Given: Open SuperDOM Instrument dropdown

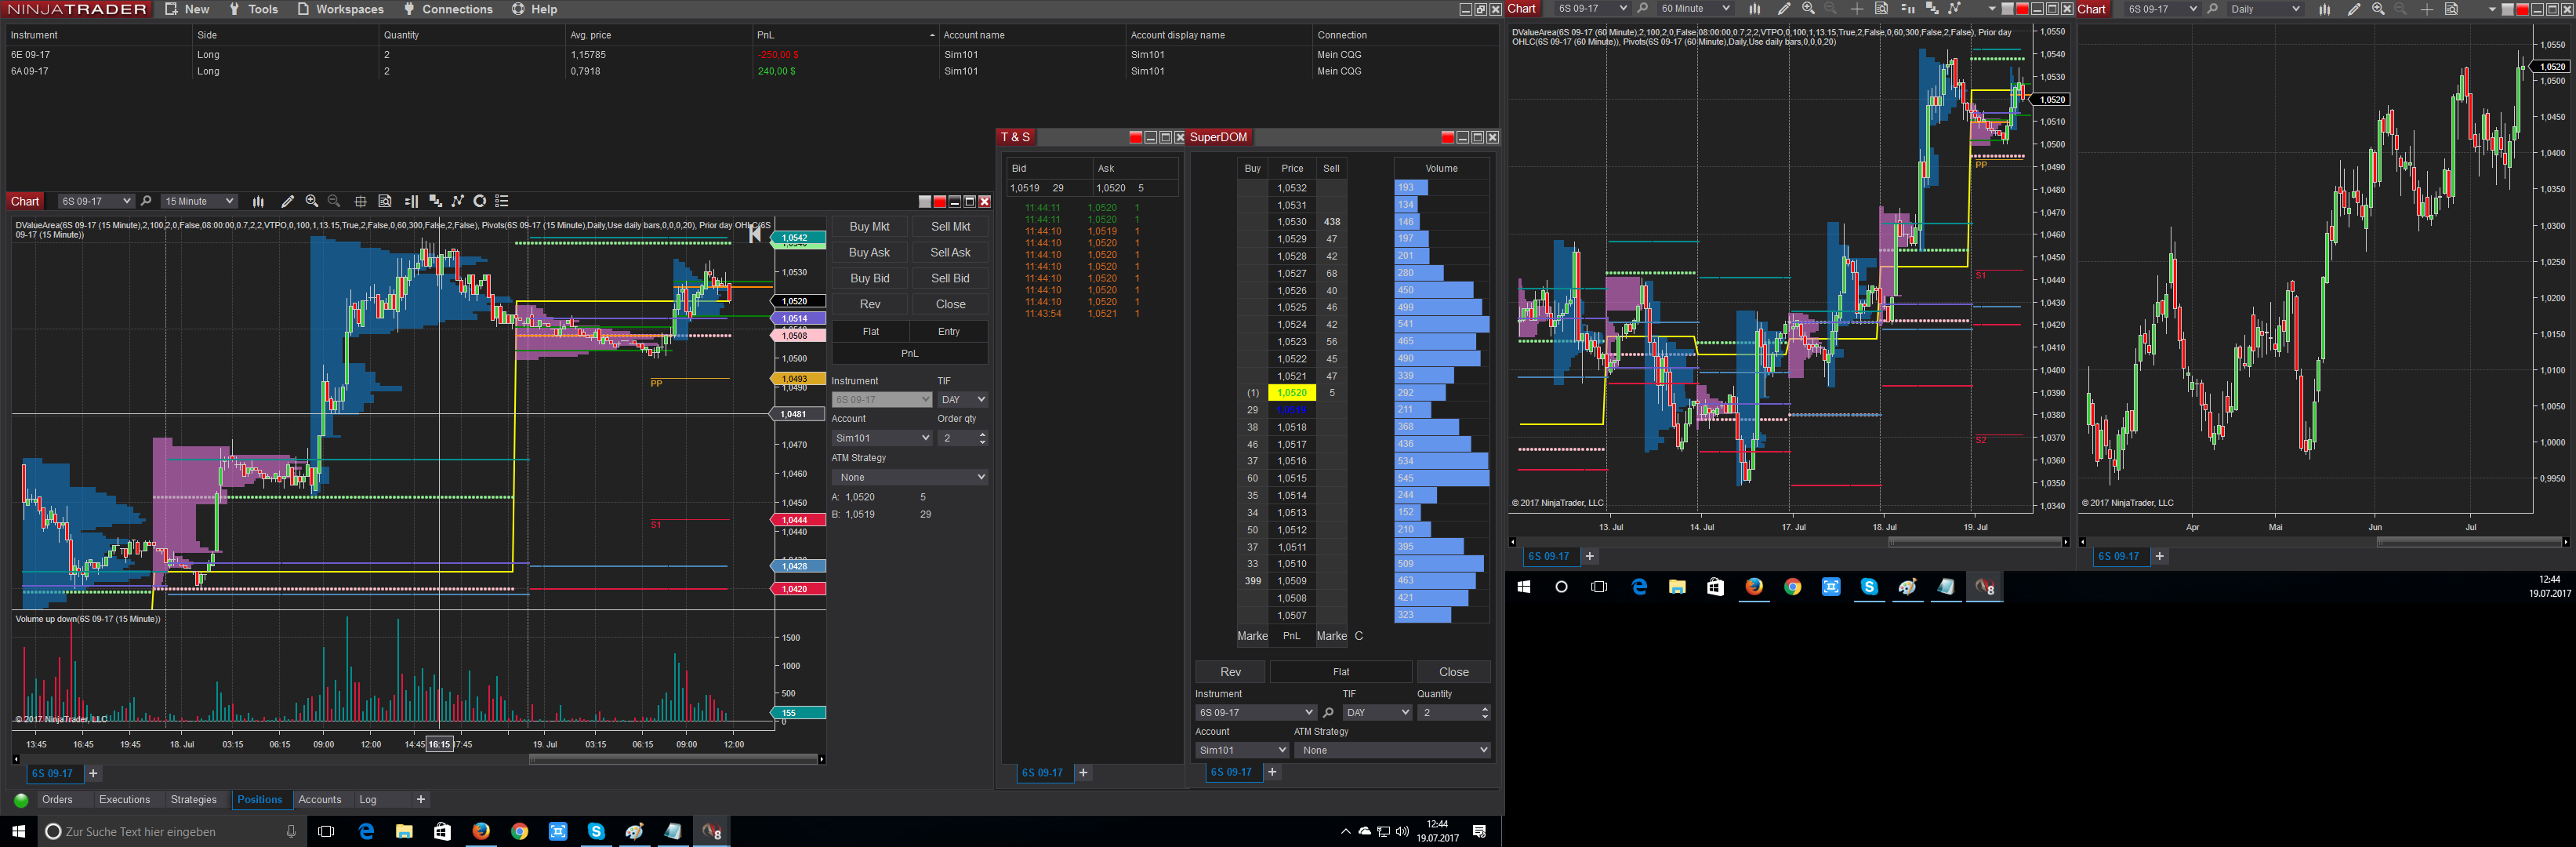Looking at the screenshot, I should coord(1255,713).
